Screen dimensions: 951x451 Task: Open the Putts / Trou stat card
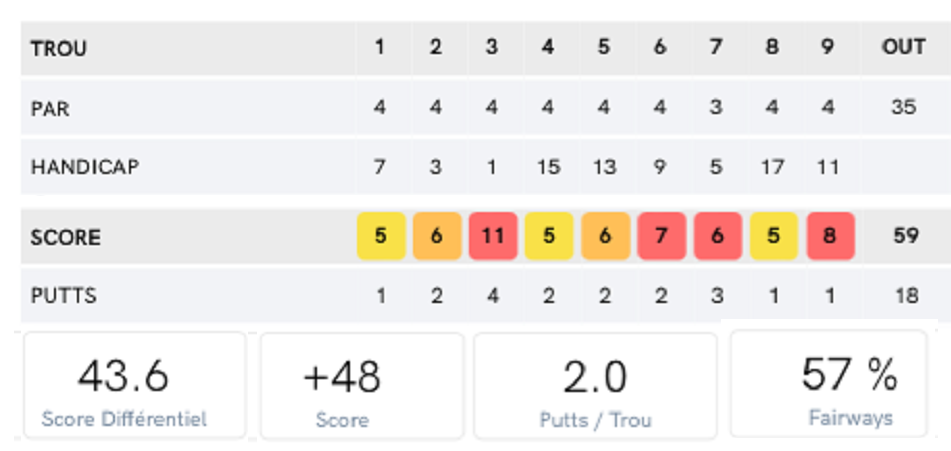594,386
